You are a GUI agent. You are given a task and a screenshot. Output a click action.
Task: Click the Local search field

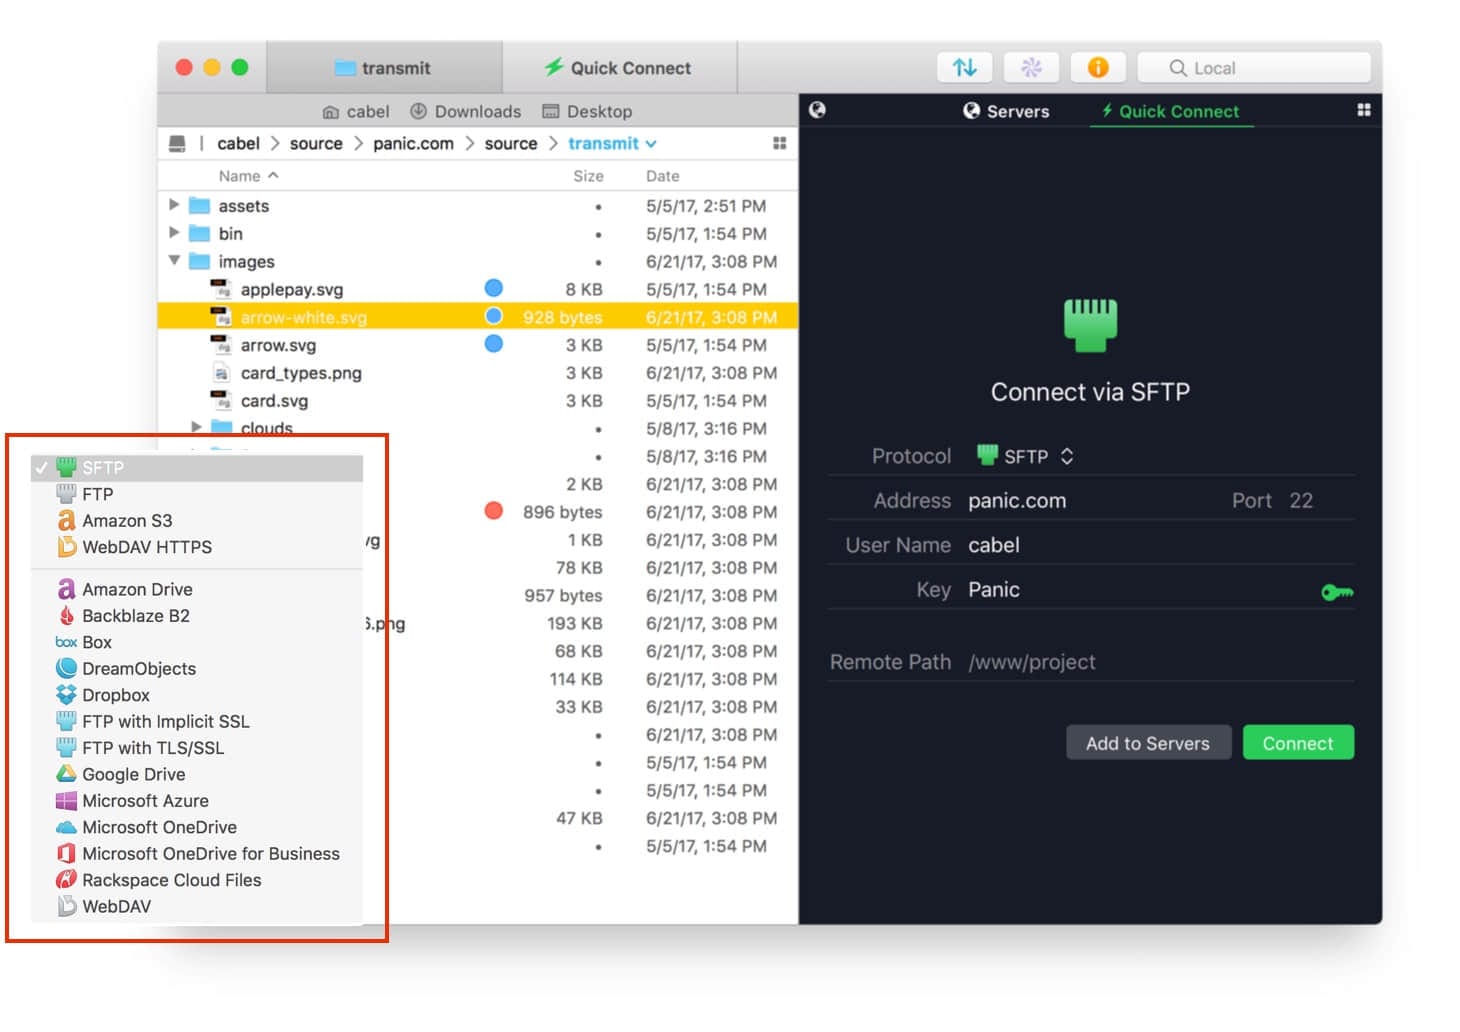pos(1254,67)
